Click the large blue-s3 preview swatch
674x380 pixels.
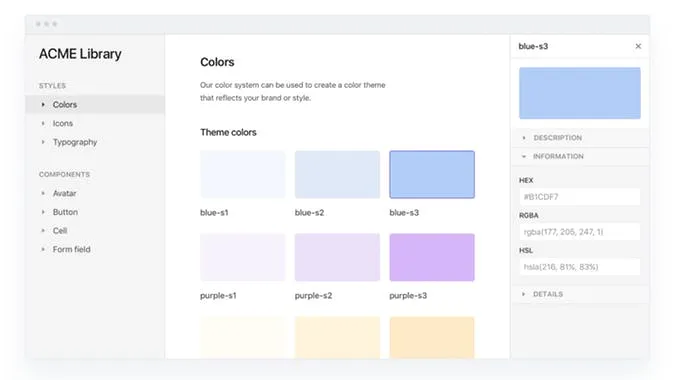click(x=580, y=93)
